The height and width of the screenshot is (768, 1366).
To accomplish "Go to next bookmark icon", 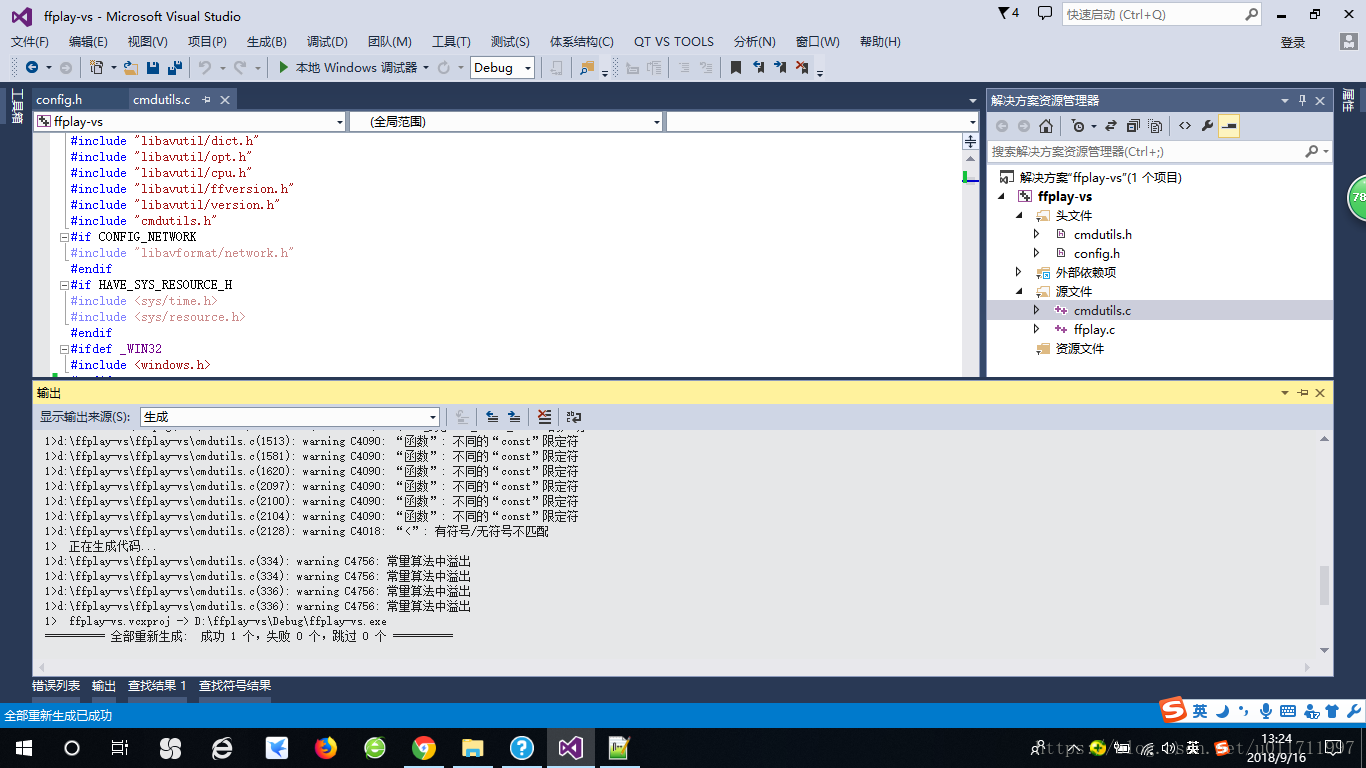I will tap(779, 67).
